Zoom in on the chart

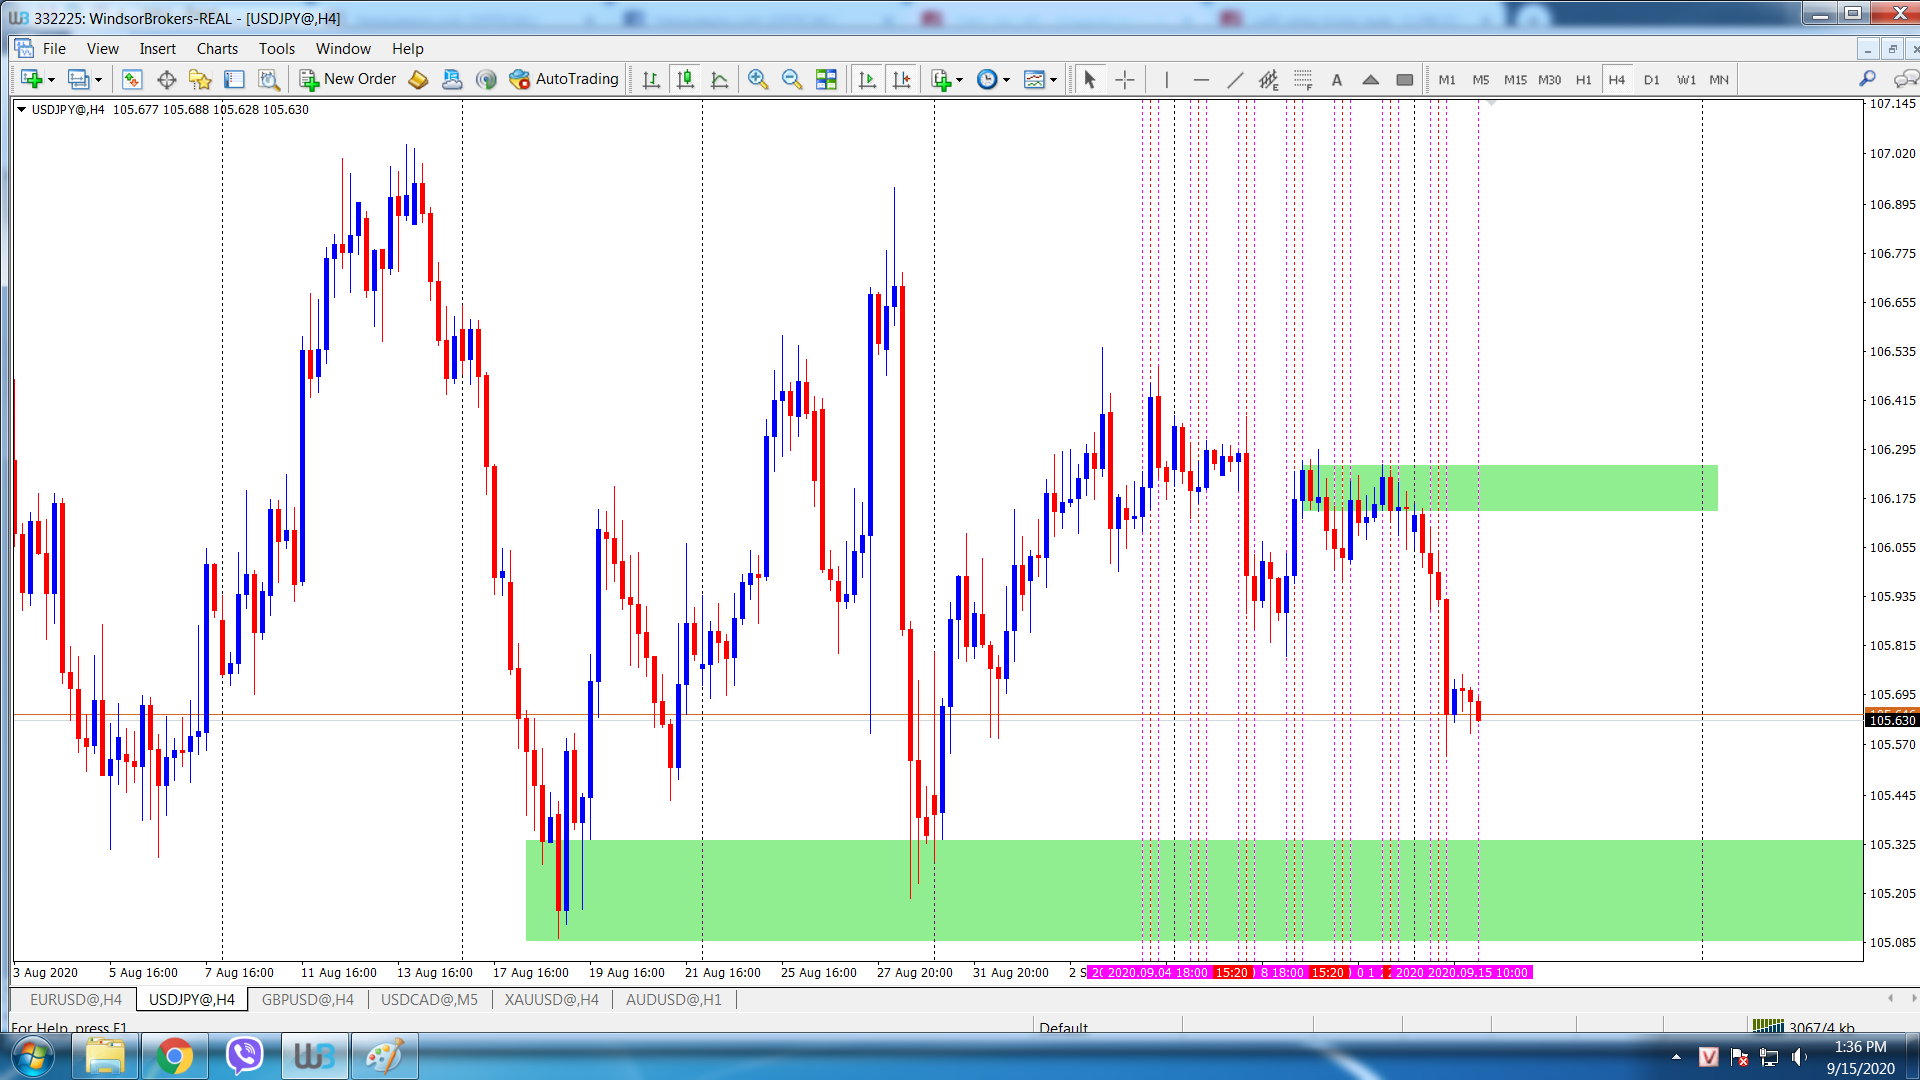(758, 79)
